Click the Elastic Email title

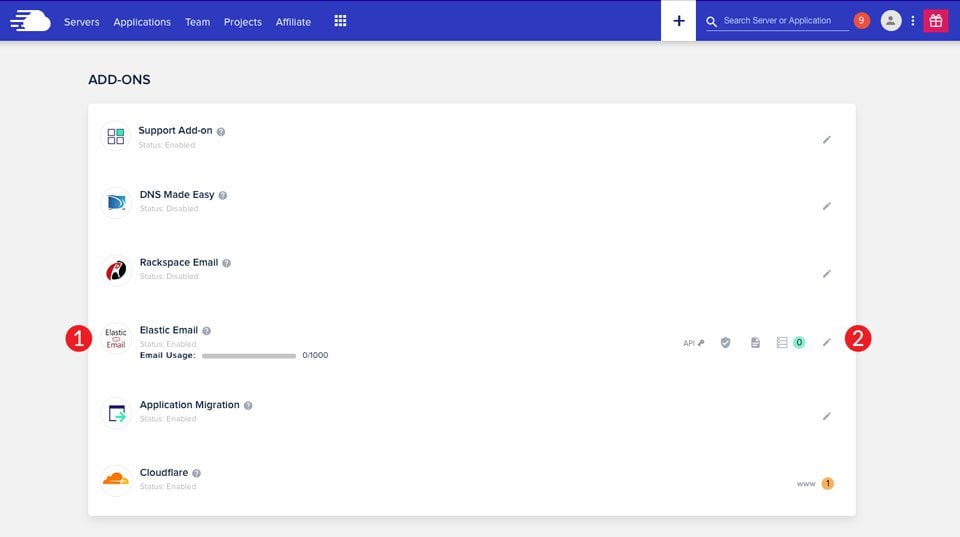click(x=168, y=330)
